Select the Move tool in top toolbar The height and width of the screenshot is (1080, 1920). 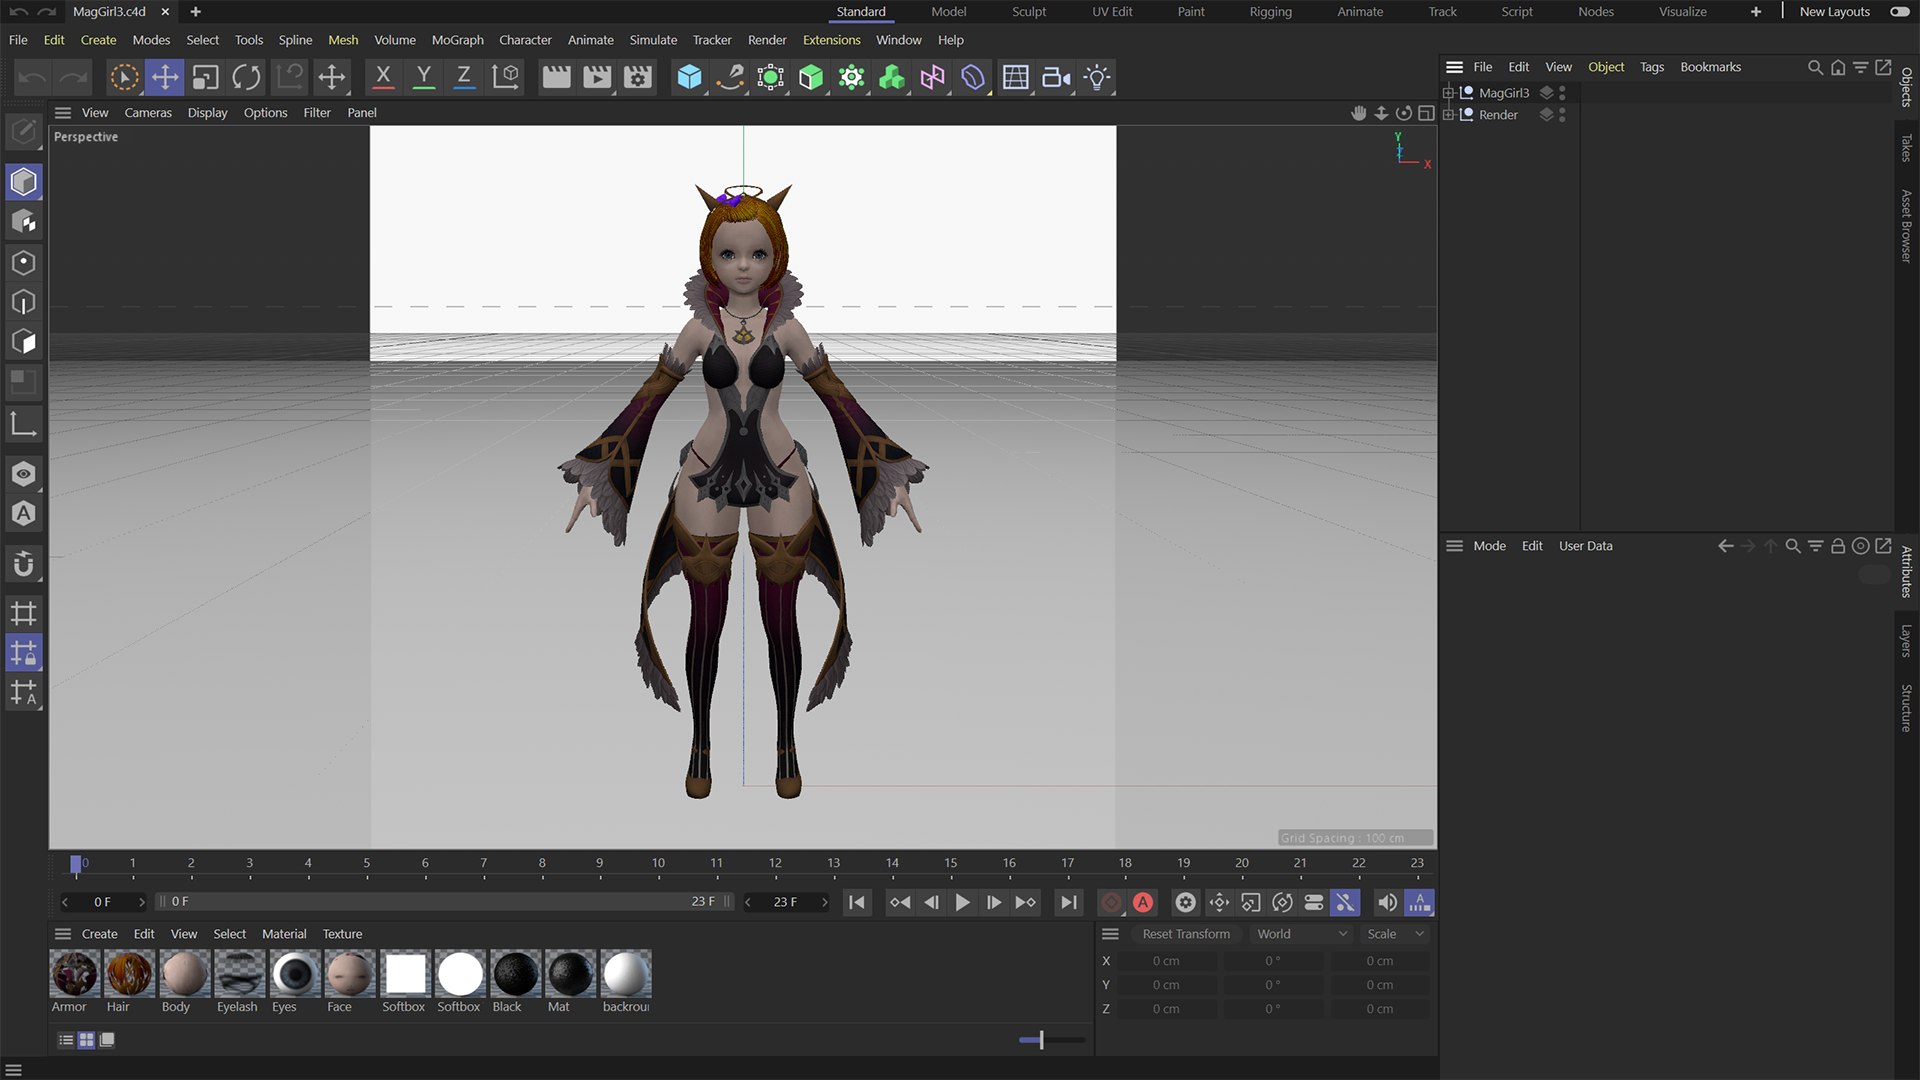tap(165, 77)
